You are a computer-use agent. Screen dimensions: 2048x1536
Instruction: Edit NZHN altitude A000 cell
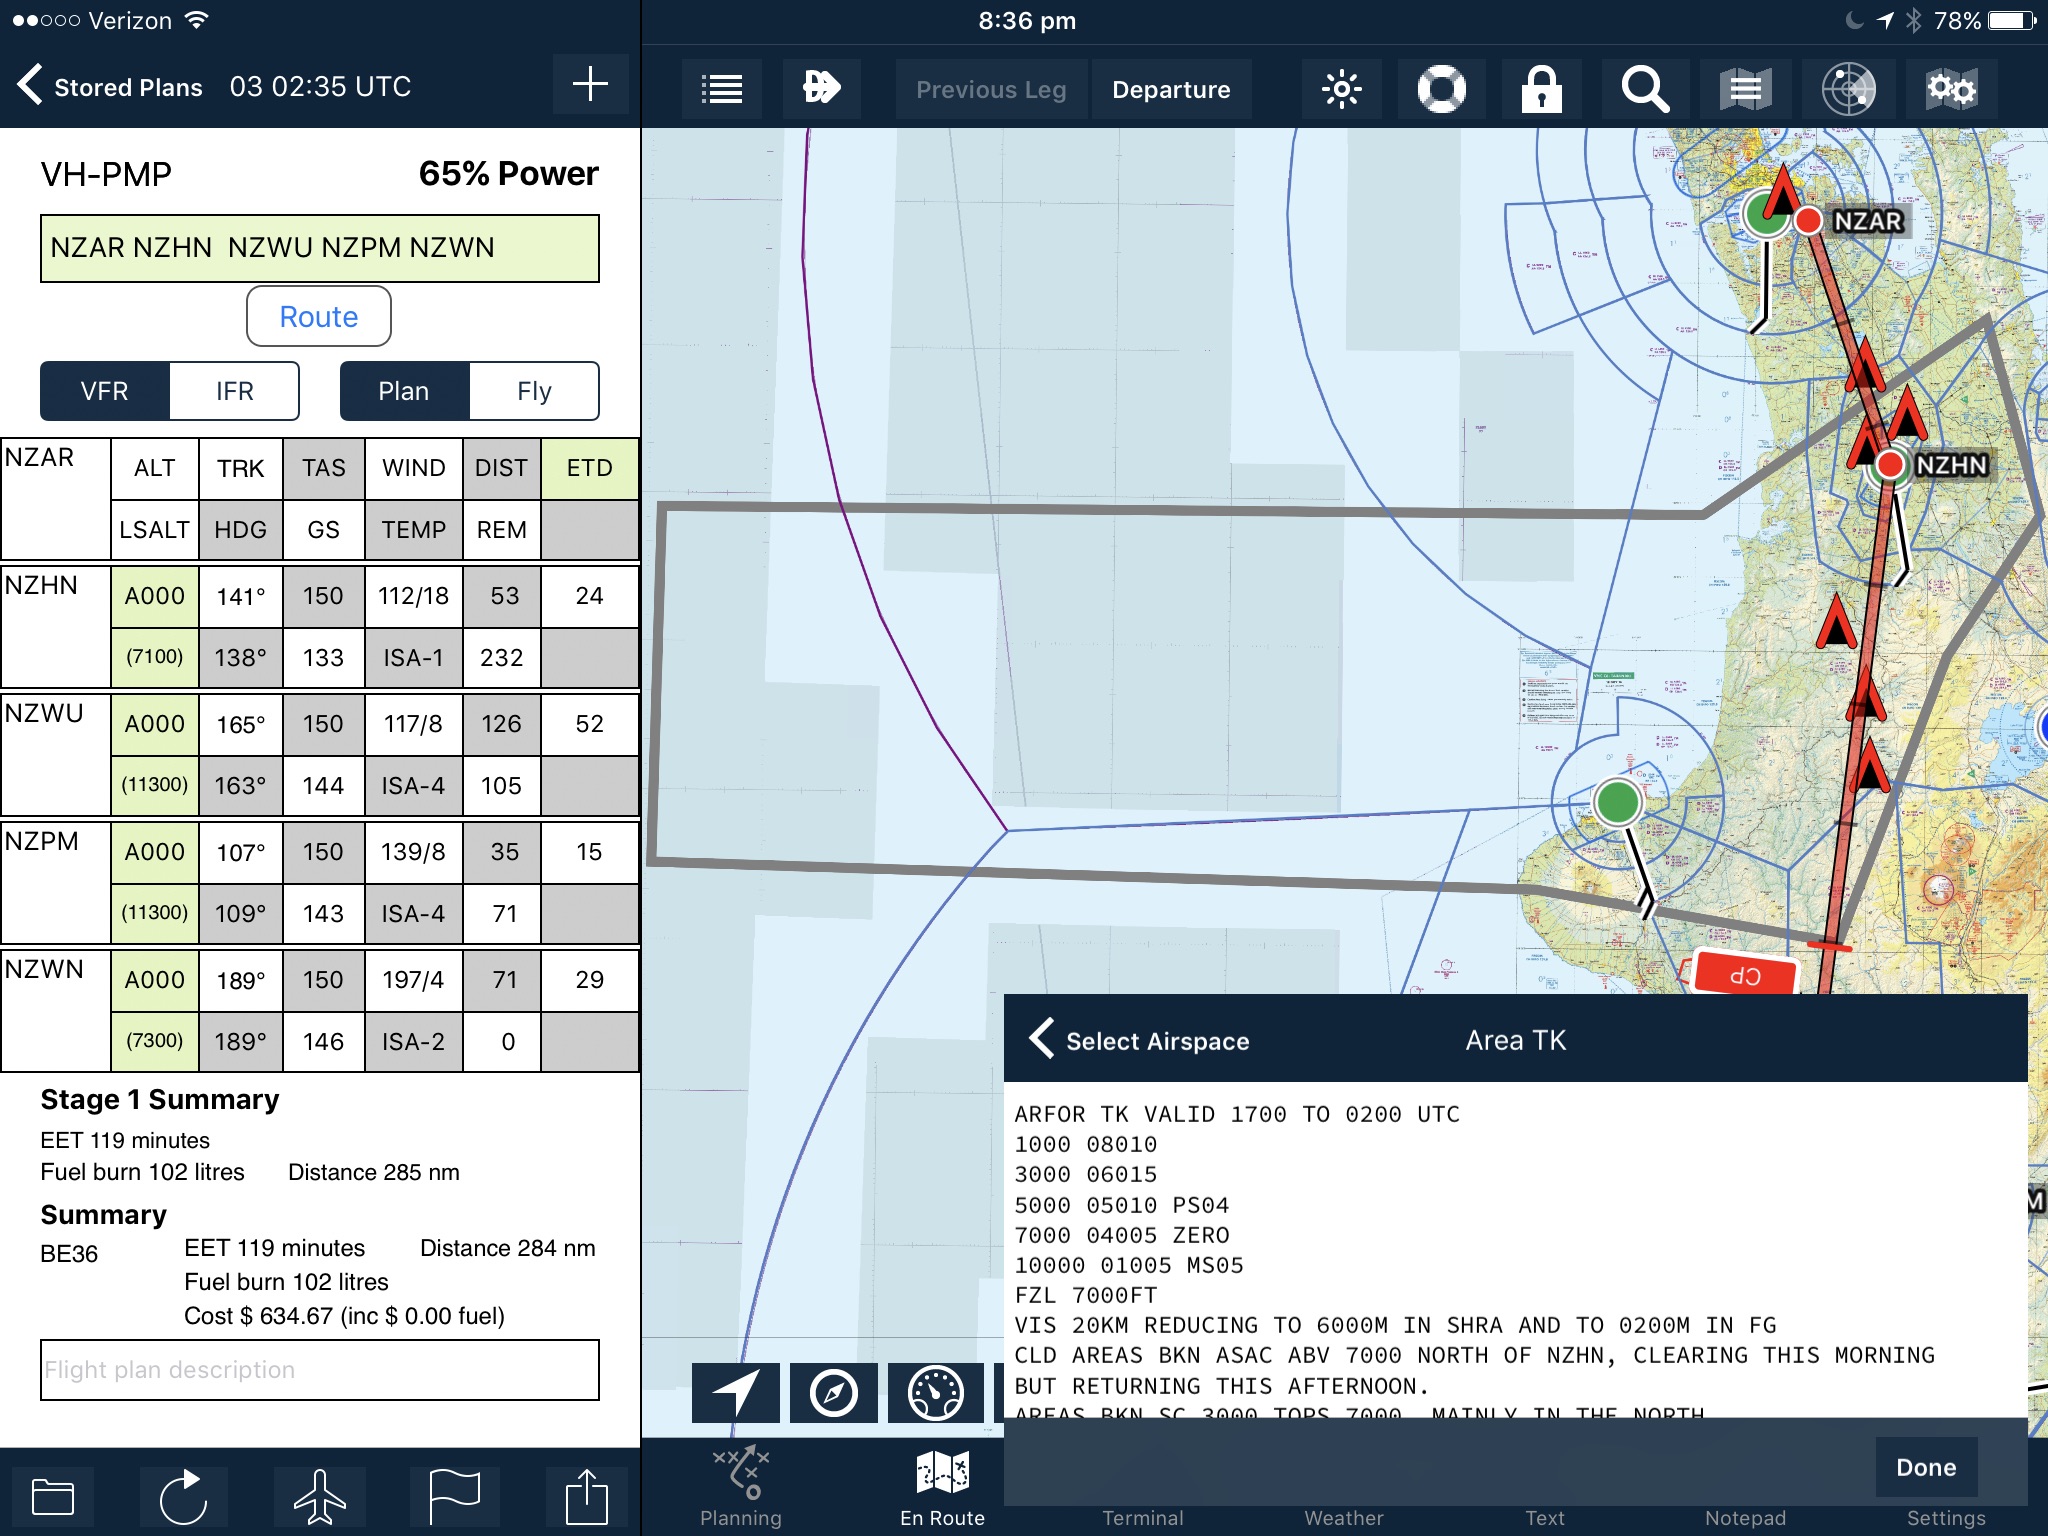(x=155, y=596)
